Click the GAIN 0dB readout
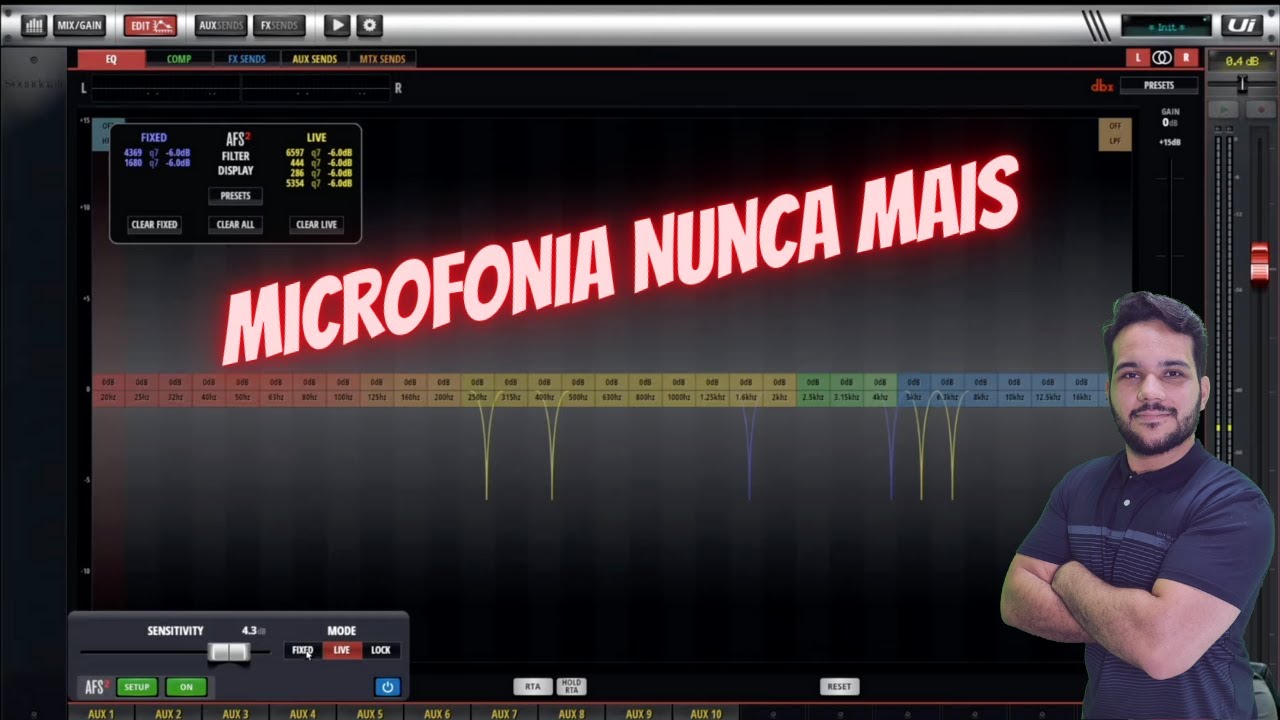This screenshot has height=720, width=1280. [1169, 118]
